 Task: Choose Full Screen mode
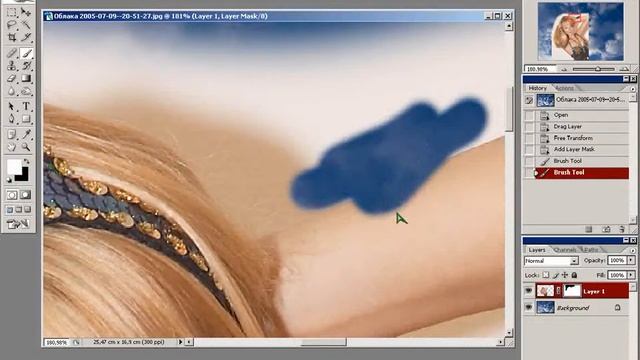coord(27,209)
